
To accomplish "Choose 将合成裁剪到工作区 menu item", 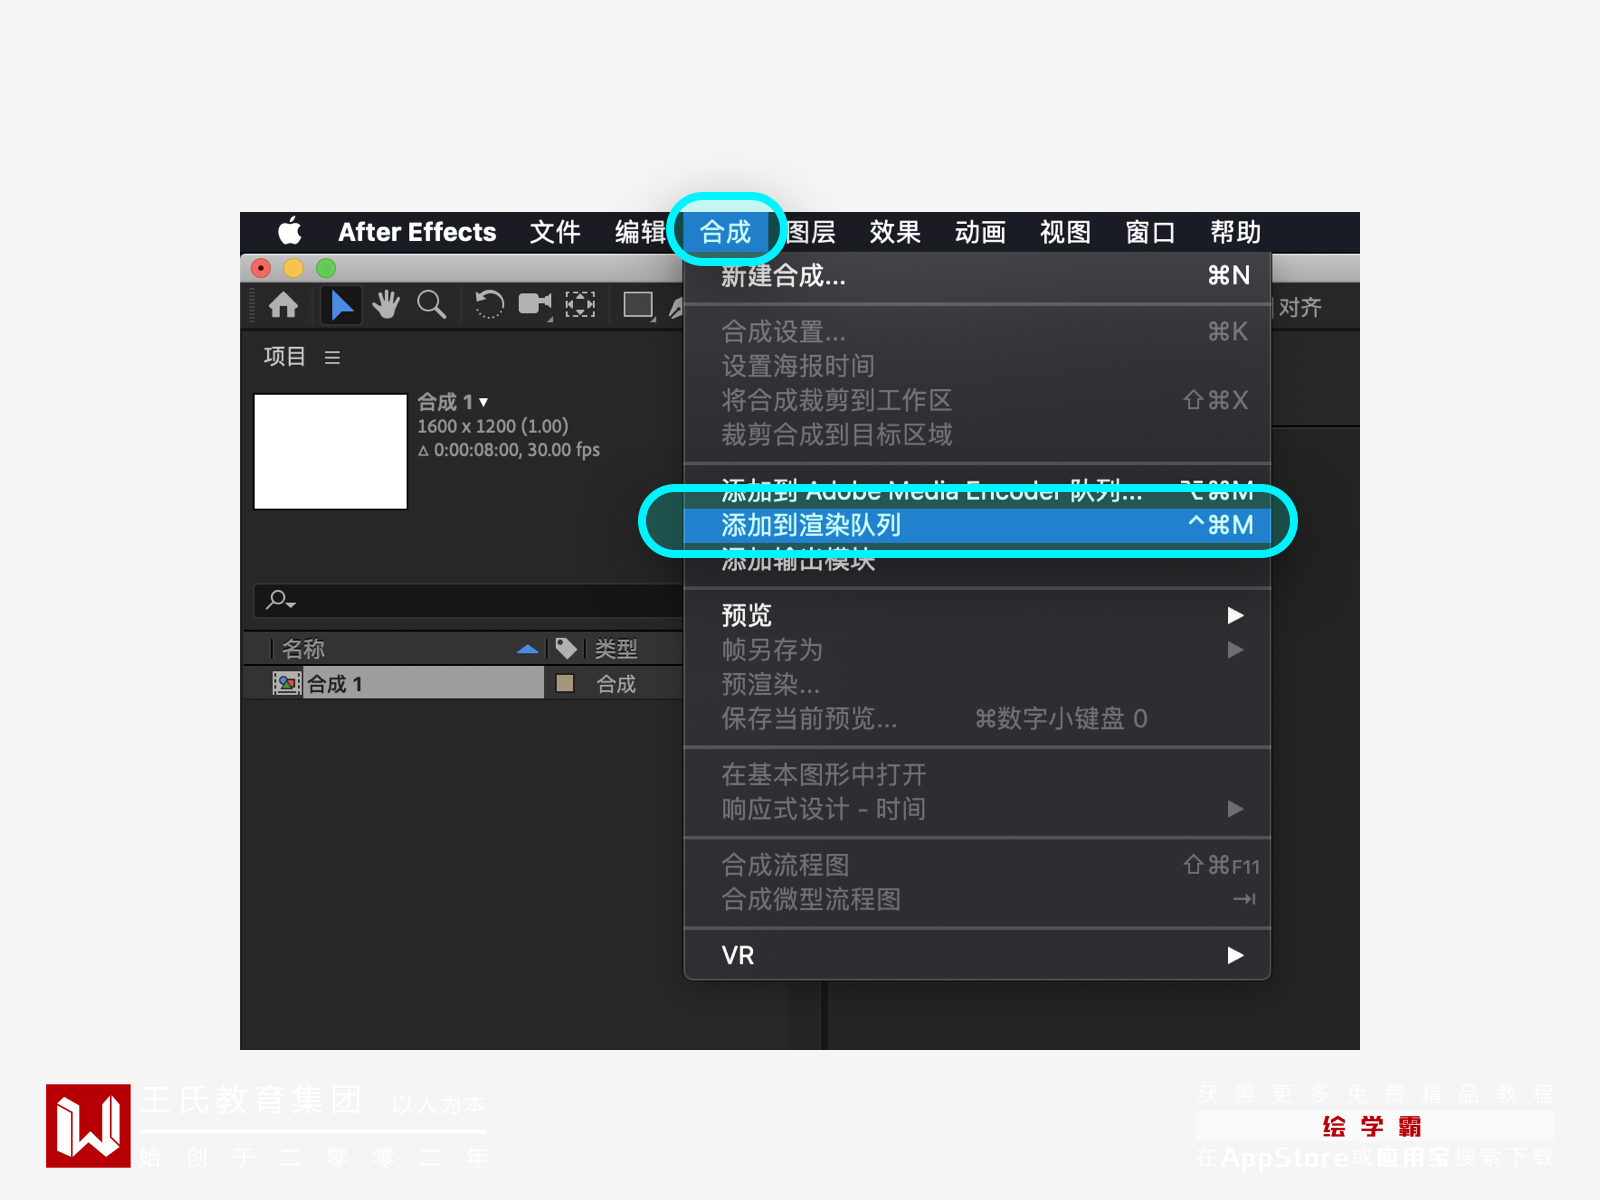I will 977,400.
